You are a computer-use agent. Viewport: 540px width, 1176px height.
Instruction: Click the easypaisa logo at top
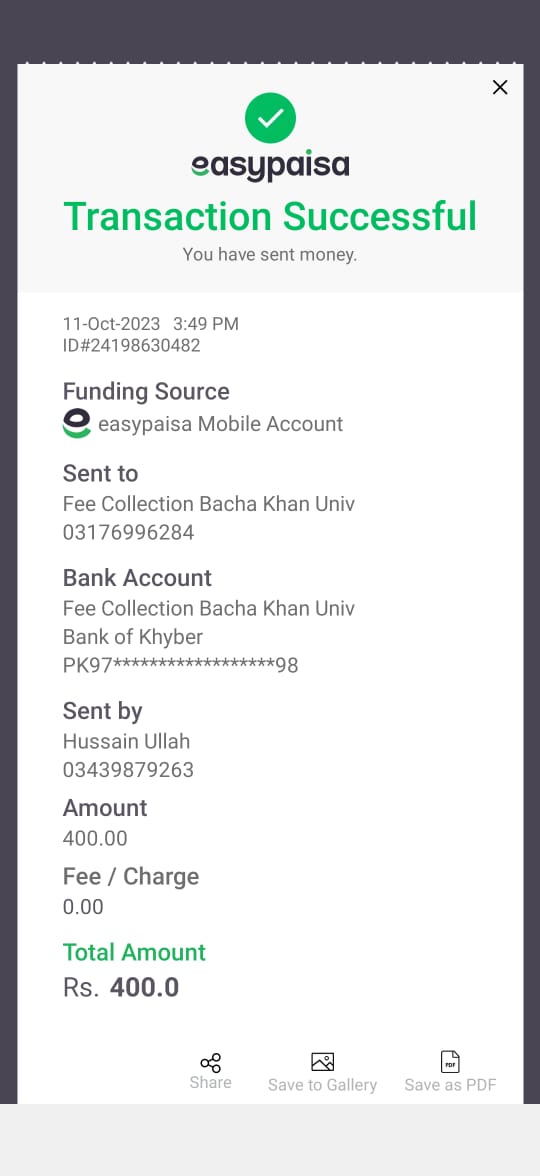click(270, 166)
